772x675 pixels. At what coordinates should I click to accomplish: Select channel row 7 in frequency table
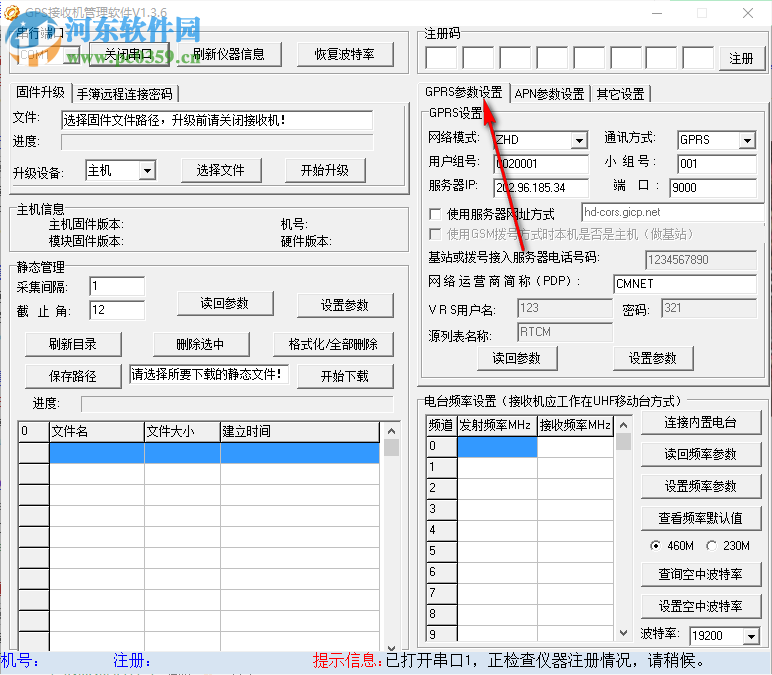(441, 593)
